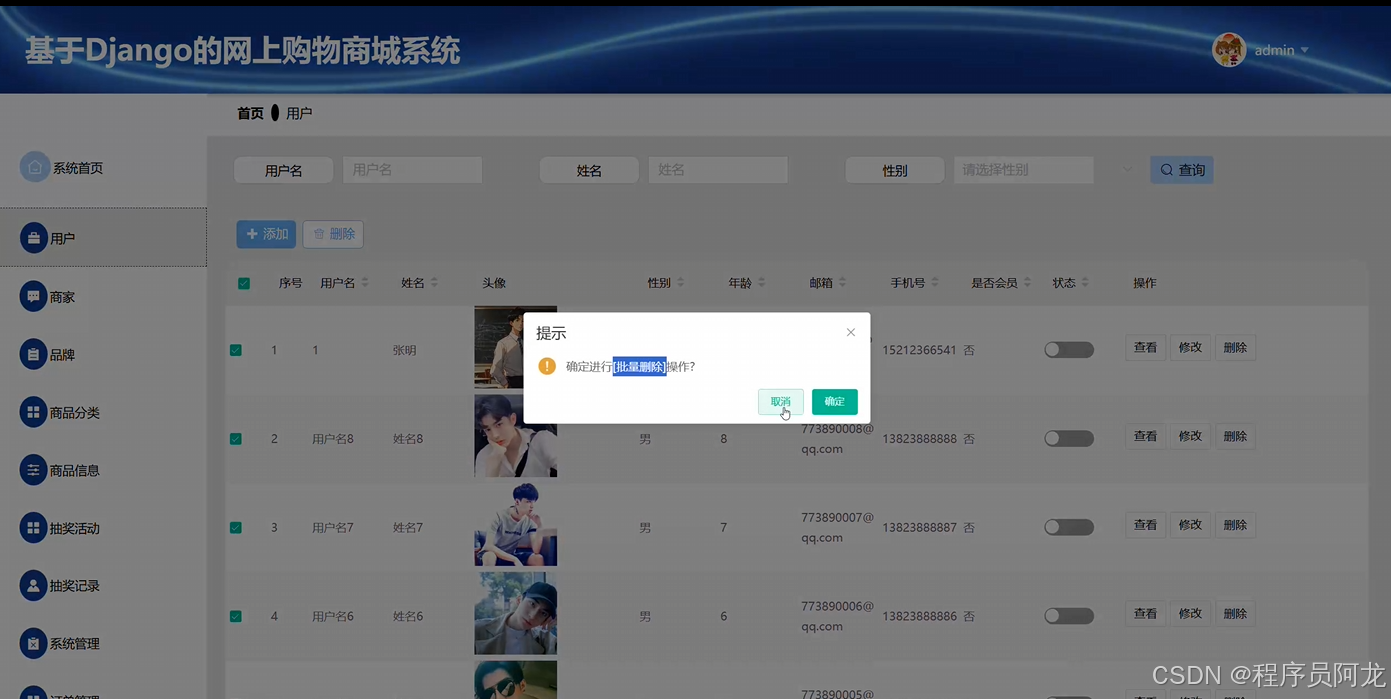Uncheck the checkbox for row 用户名8
This screenshot has width=1391, height=699.
click(236, 439)
